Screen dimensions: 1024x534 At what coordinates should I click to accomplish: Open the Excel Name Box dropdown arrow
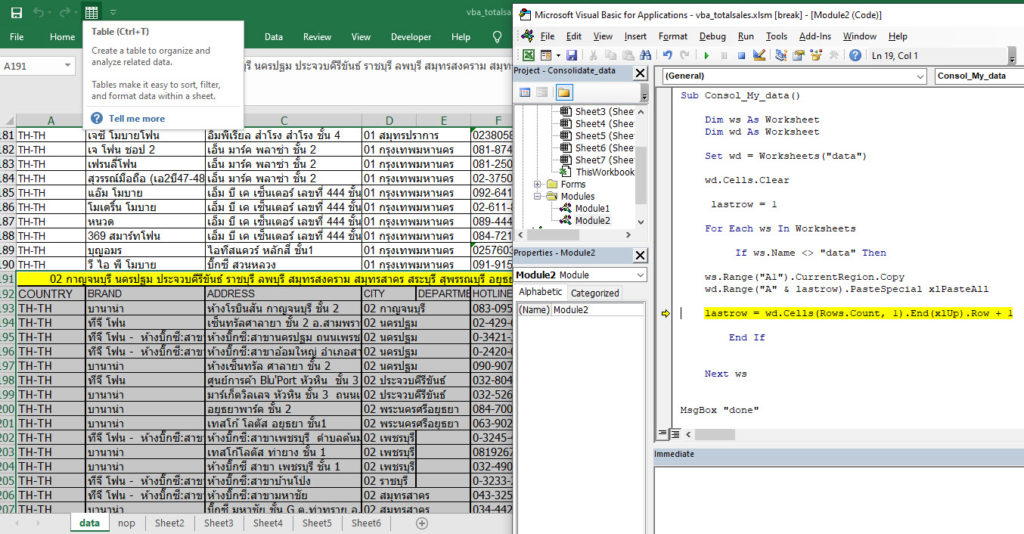pyautogui.click(x=67, y=66)
